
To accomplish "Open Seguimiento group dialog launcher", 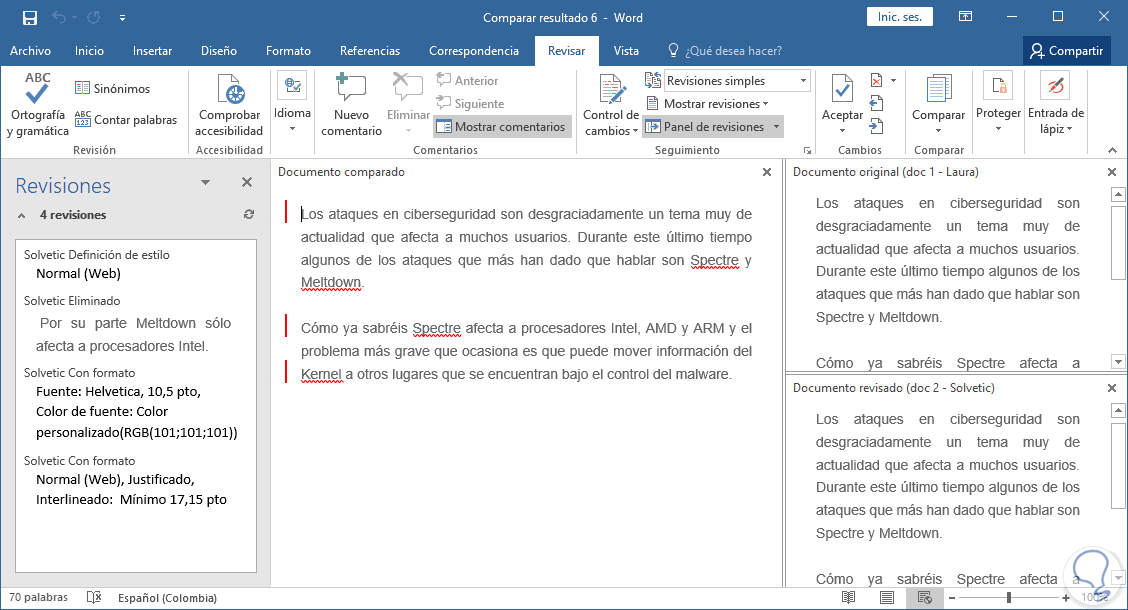I will (x=807, y=150).
